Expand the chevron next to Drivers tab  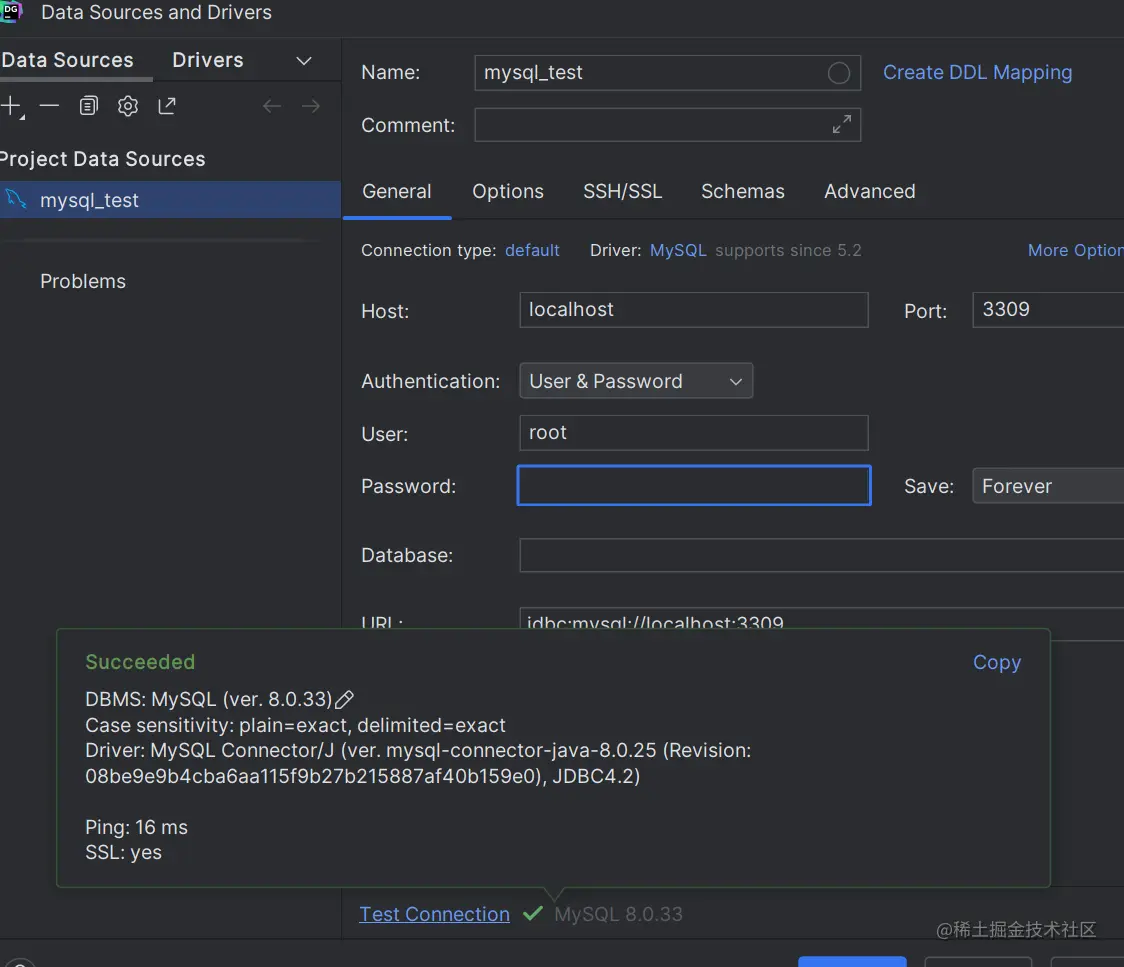pos(304,61)
